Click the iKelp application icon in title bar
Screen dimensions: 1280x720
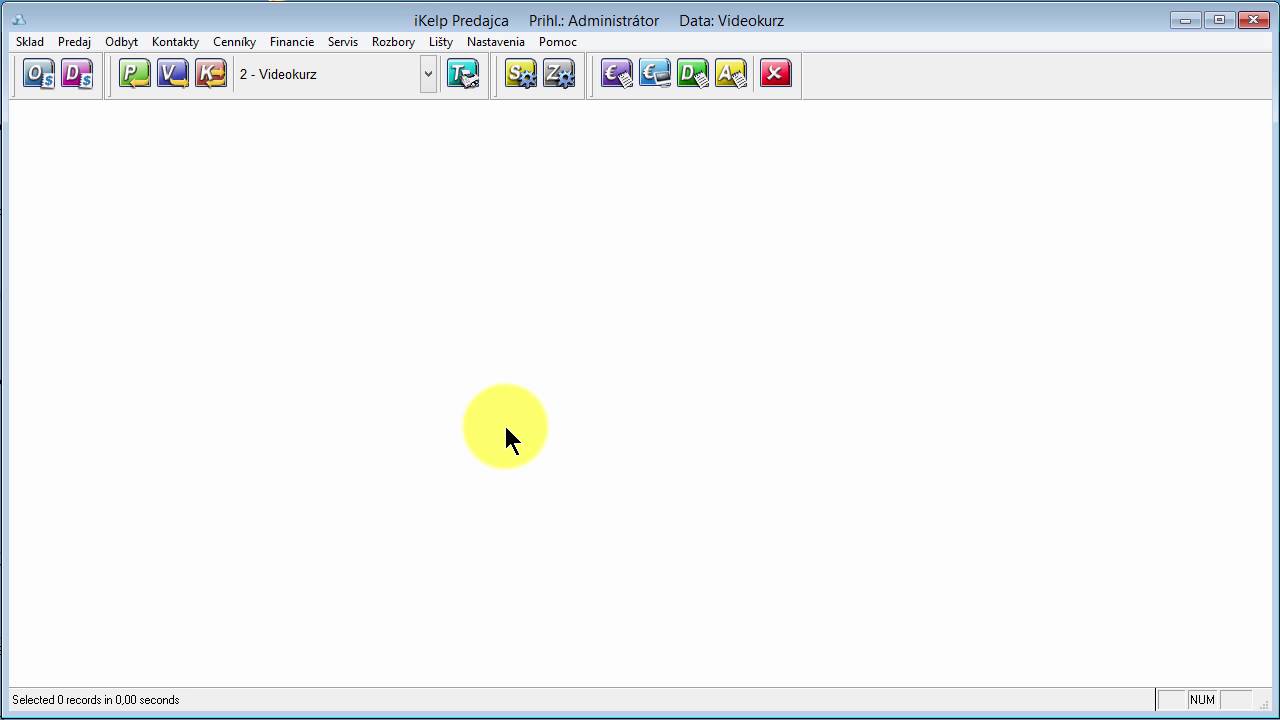[19, 20]
